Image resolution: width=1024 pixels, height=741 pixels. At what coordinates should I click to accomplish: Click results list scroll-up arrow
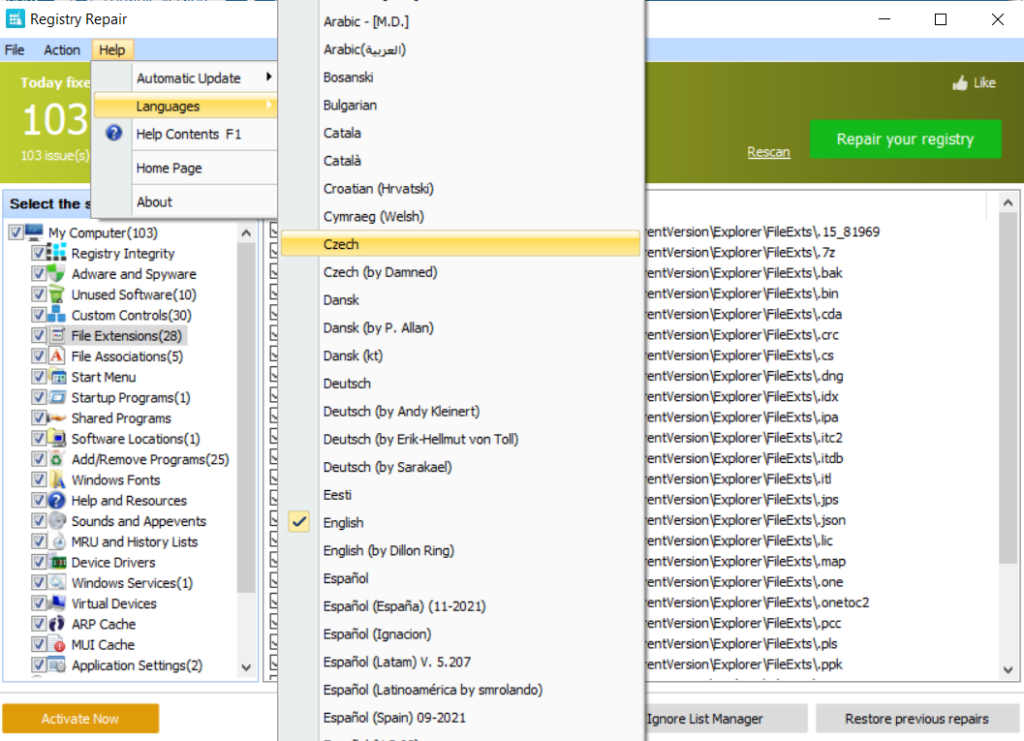tap(1008, 203)
